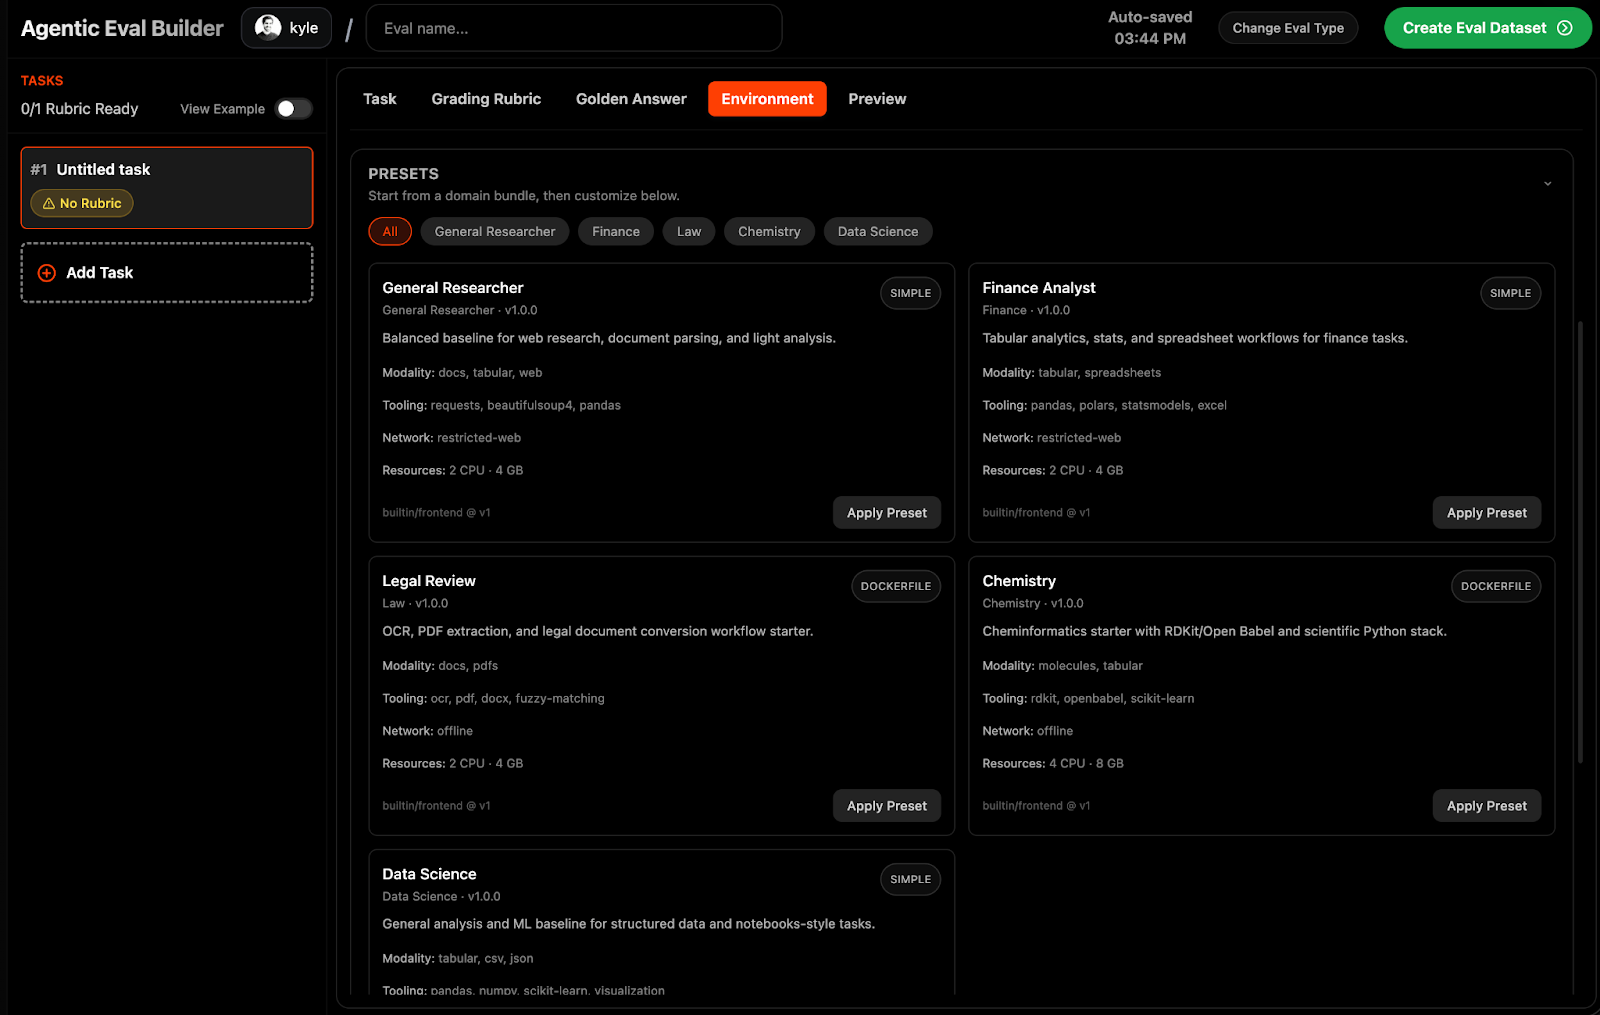Click the 0/1 Rubric Ready status

(80, 109)
